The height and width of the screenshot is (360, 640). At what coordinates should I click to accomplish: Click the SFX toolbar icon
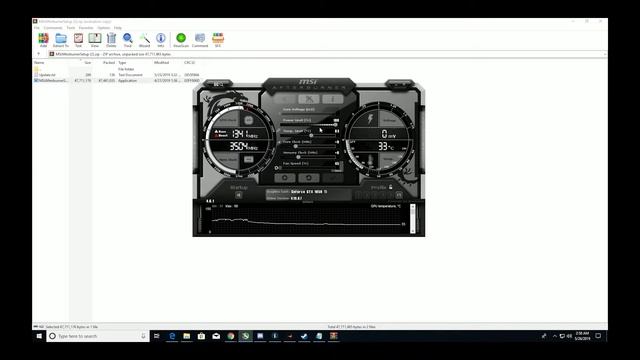pyautogui.click(x=218, y=40)
